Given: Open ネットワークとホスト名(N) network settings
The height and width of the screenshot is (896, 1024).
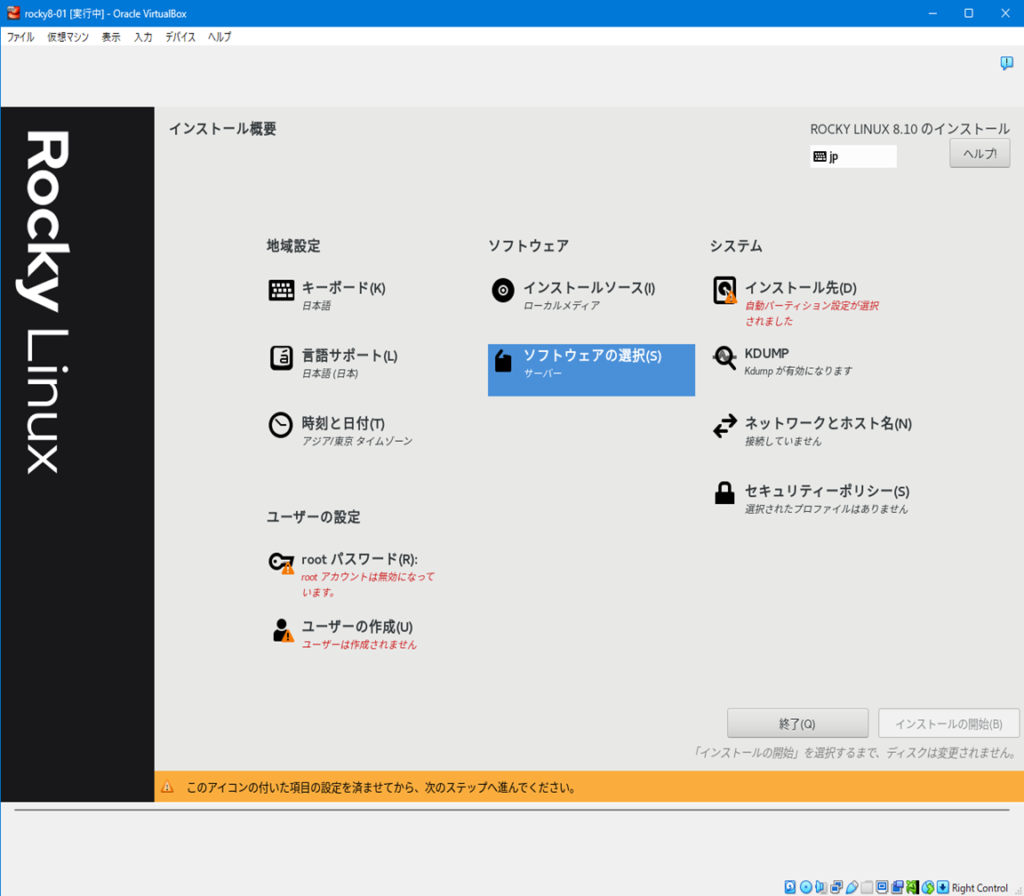Looking at the screenshot, I should point(812,431).
